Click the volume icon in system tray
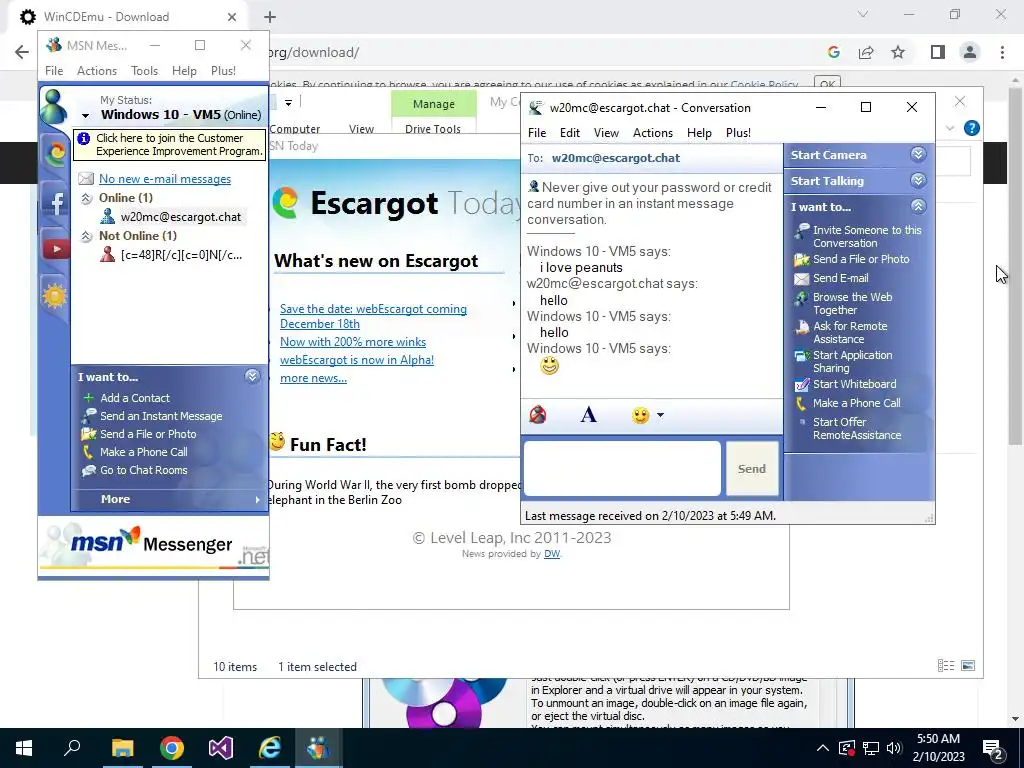The width and height of the screenshot is (1024, 768). click(x=894, y=748)
